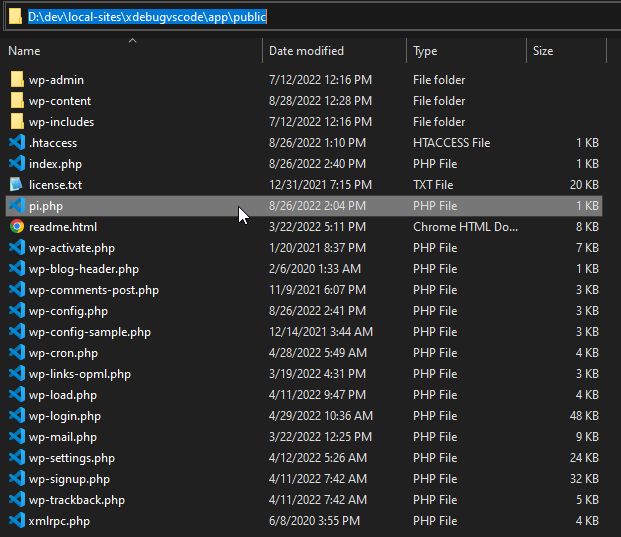Select the wp-settings.php file name
621x537 pixels.
[72, 458]
